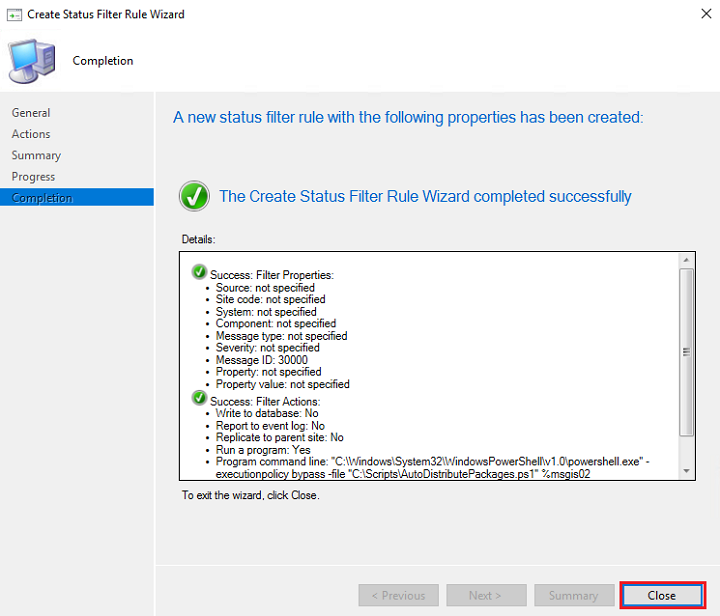
Task: Close the wizard window with the X
Action: [x=696, y=14]
